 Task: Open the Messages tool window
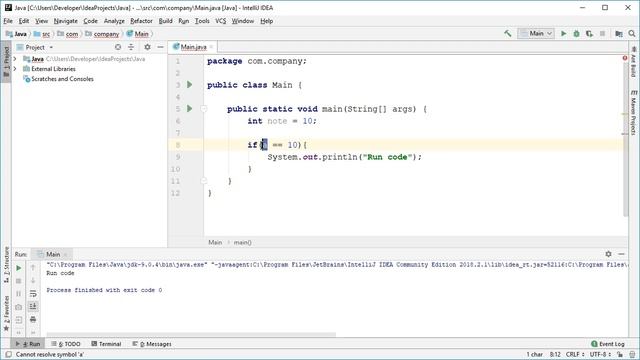[x=152, y=344]
